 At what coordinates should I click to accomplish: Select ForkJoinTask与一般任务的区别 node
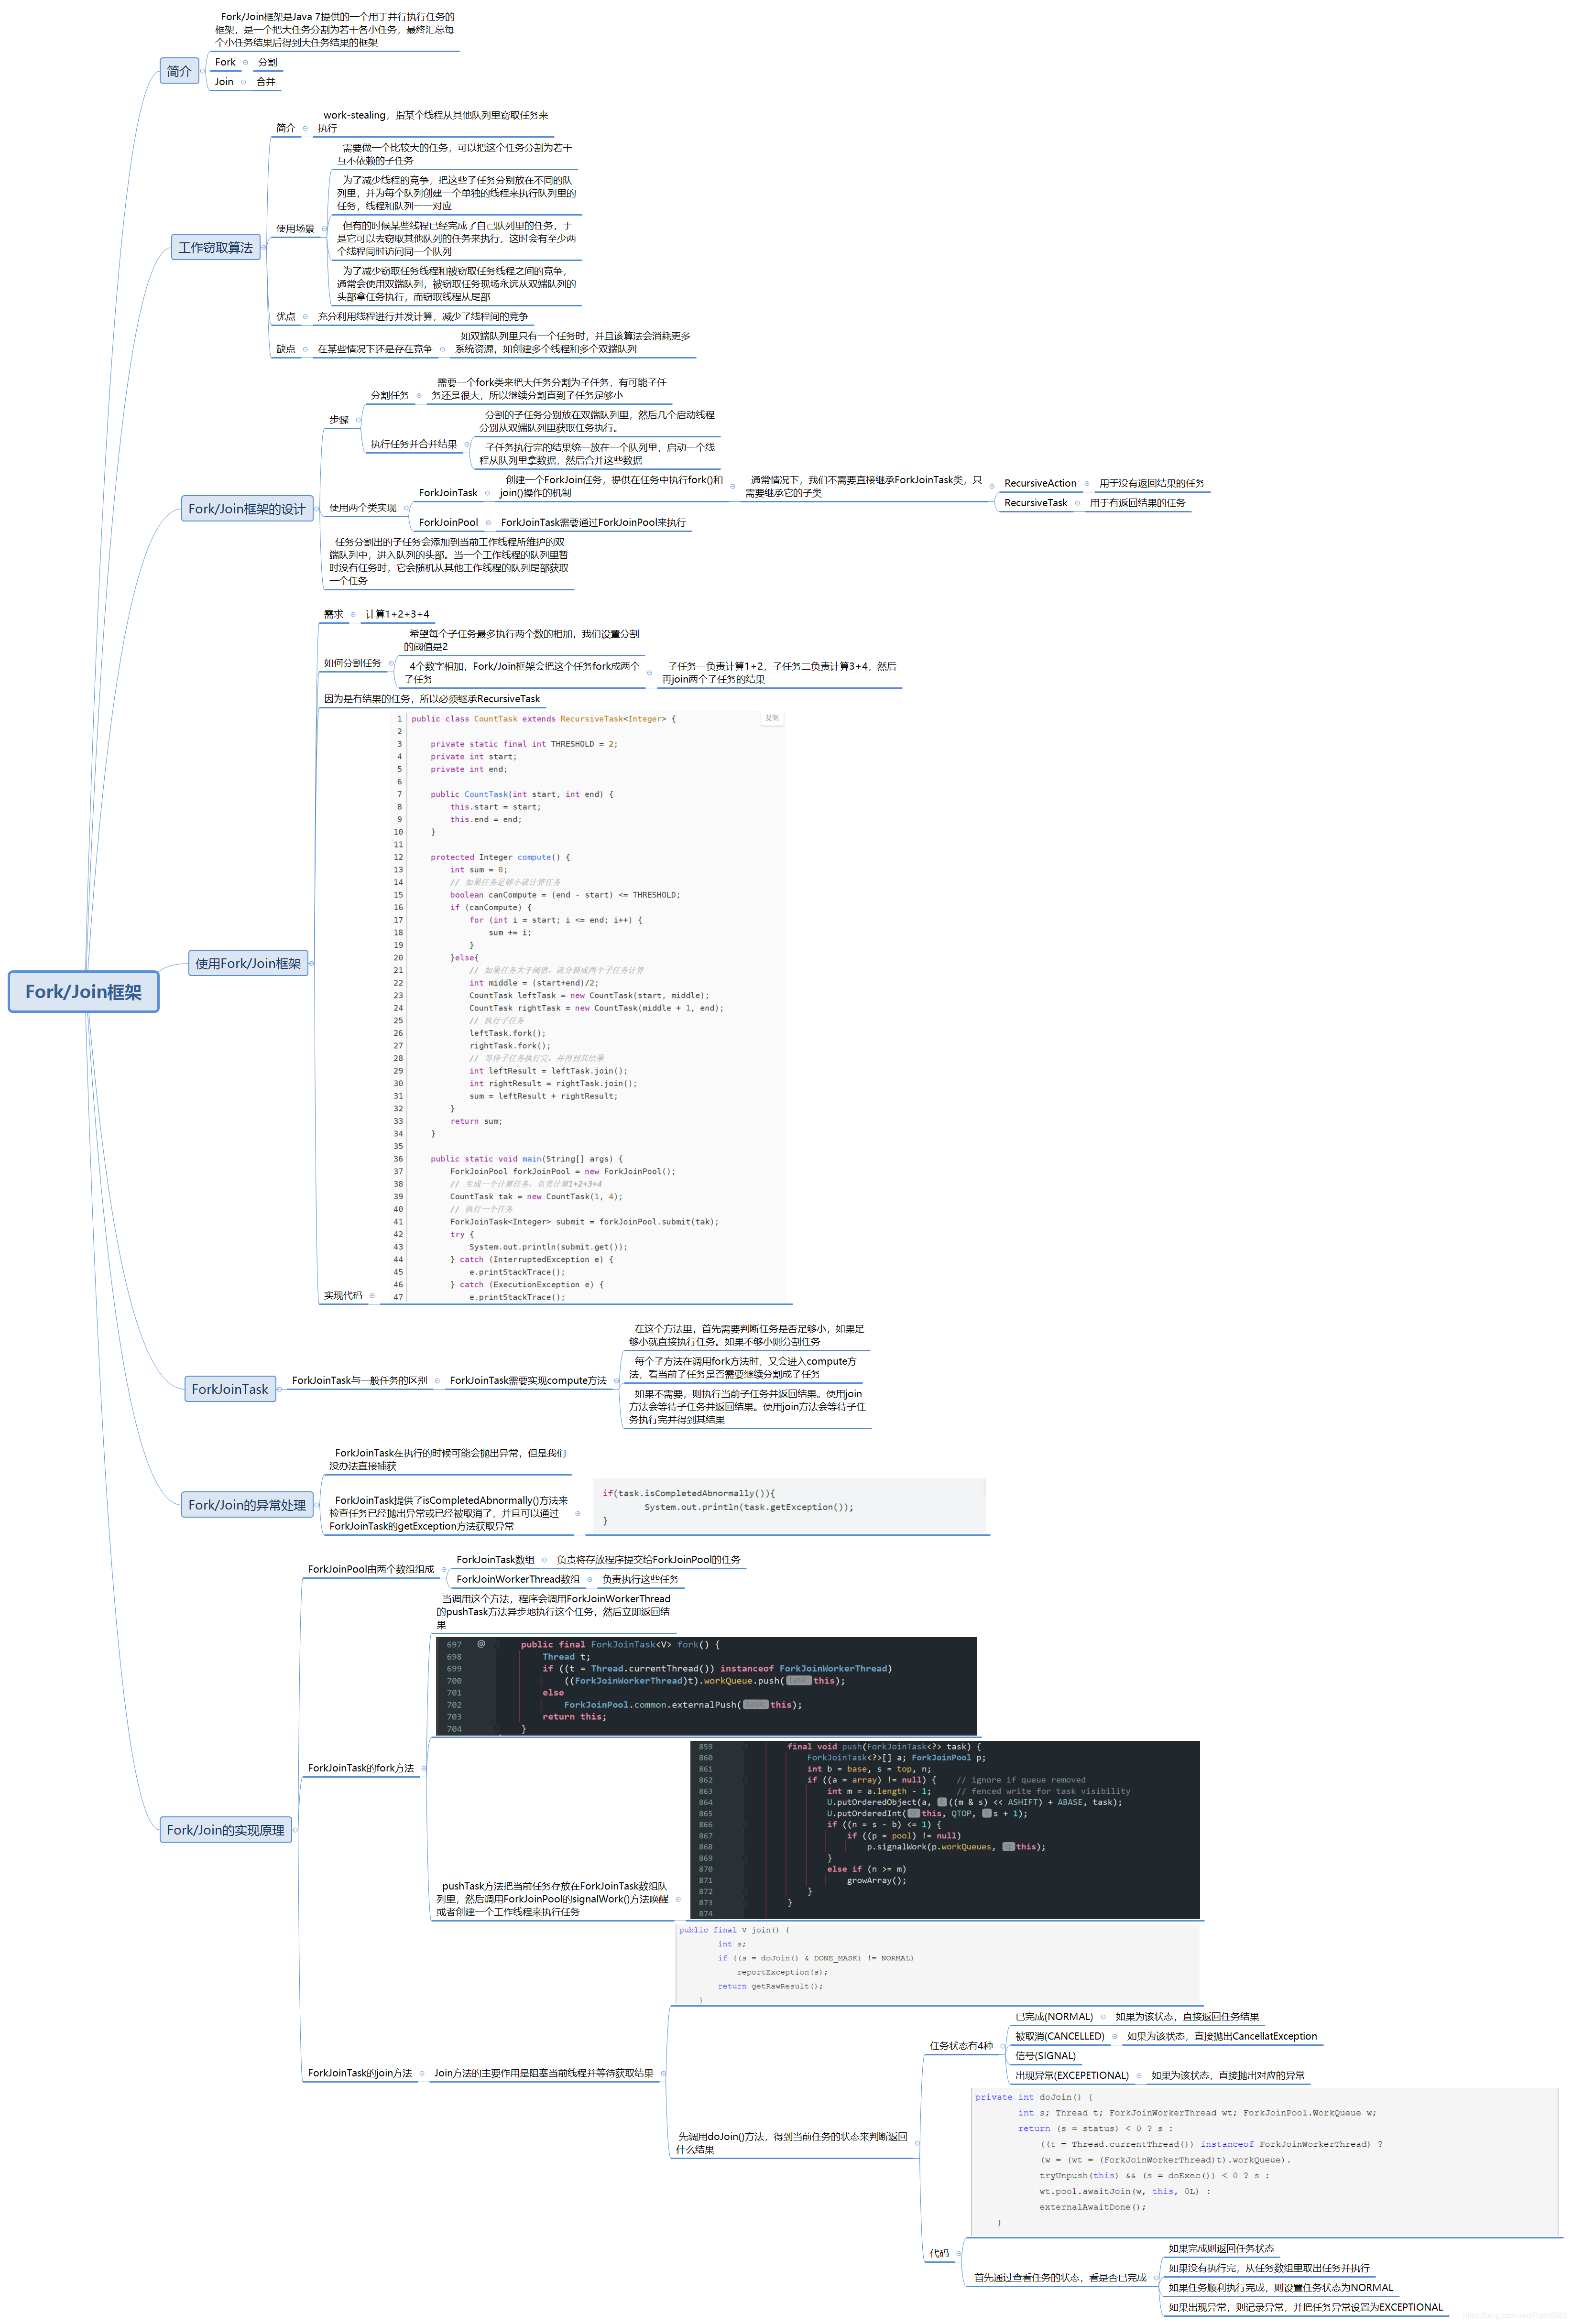pyautogui.click(x=359, y=1380)
